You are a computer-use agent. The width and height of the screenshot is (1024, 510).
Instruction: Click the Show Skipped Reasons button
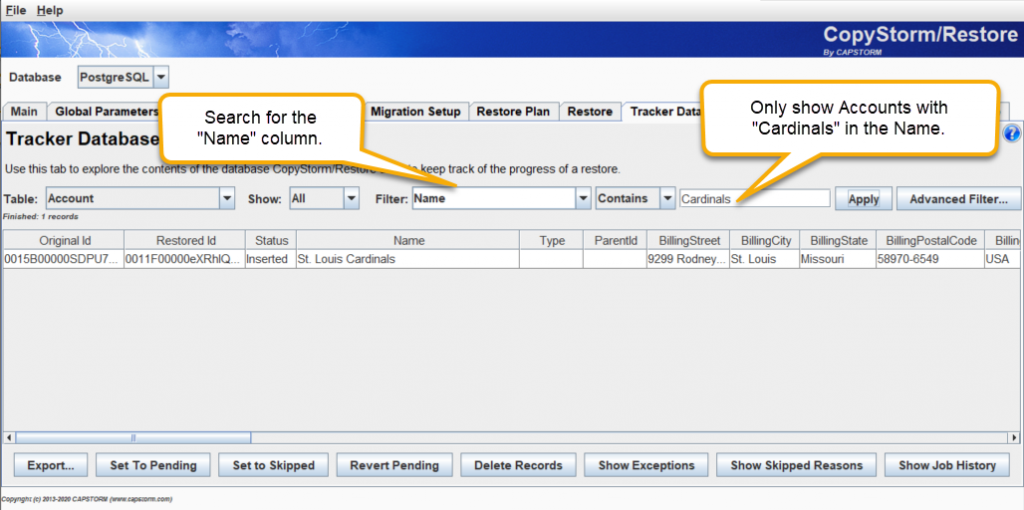(796, 466)
